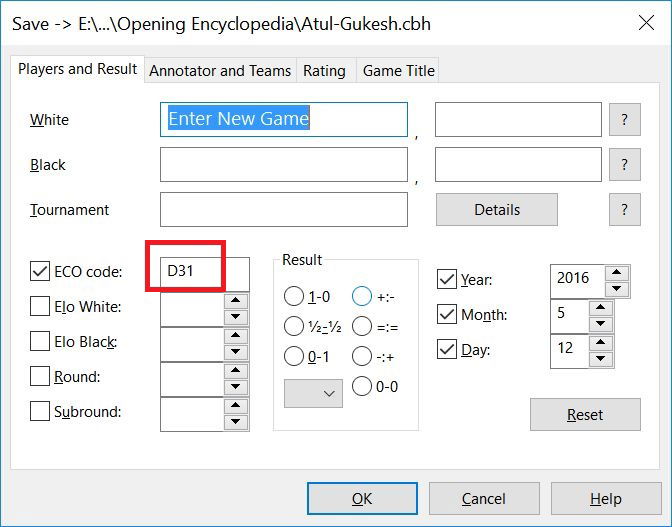Screen dimensions: 672x527
Task: Click the Tournament name input field
Action: point(284,210)
